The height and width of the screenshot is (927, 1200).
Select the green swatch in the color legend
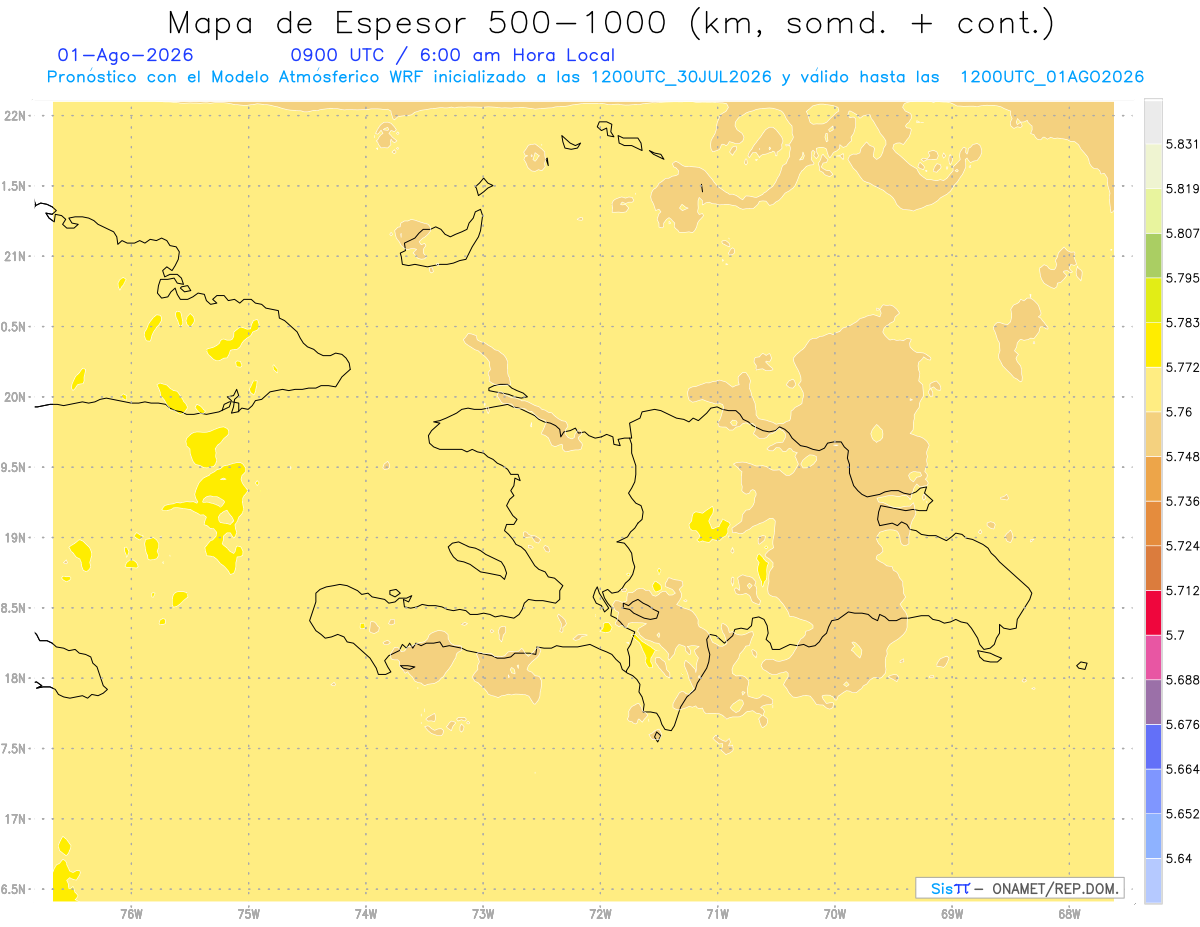pyautogui.click(x=1153, y=255)
